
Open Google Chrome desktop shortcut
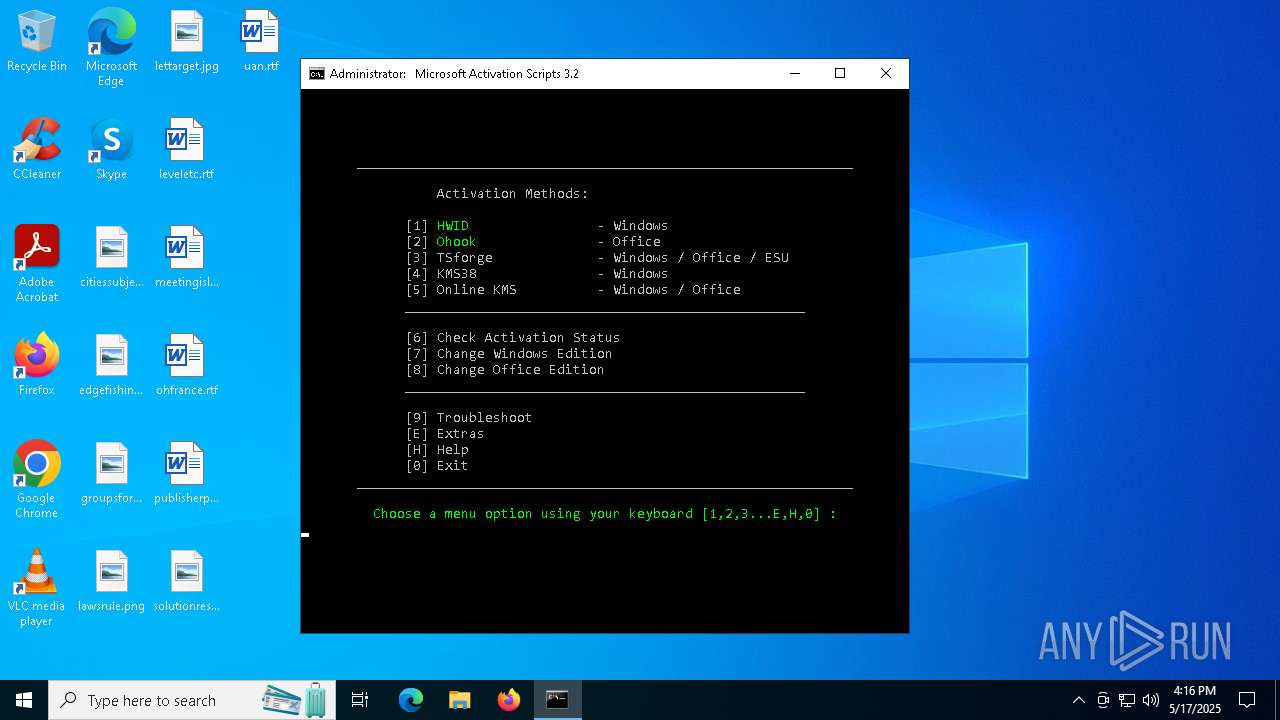point(37,480)
